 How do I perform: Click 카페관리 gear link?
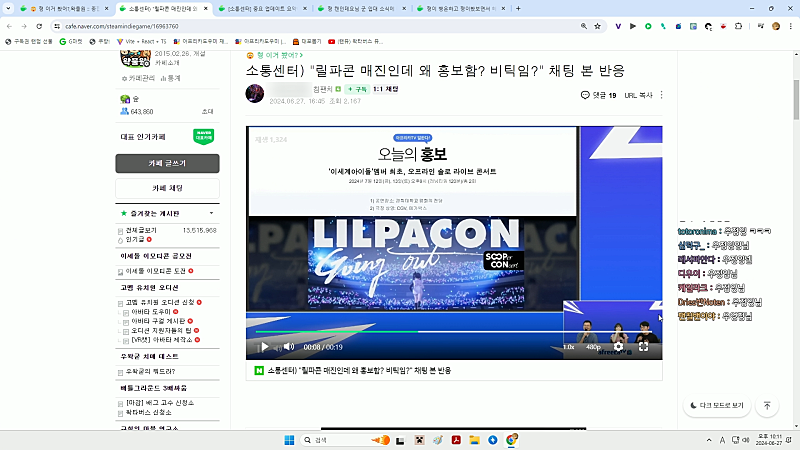pos(138,78)
